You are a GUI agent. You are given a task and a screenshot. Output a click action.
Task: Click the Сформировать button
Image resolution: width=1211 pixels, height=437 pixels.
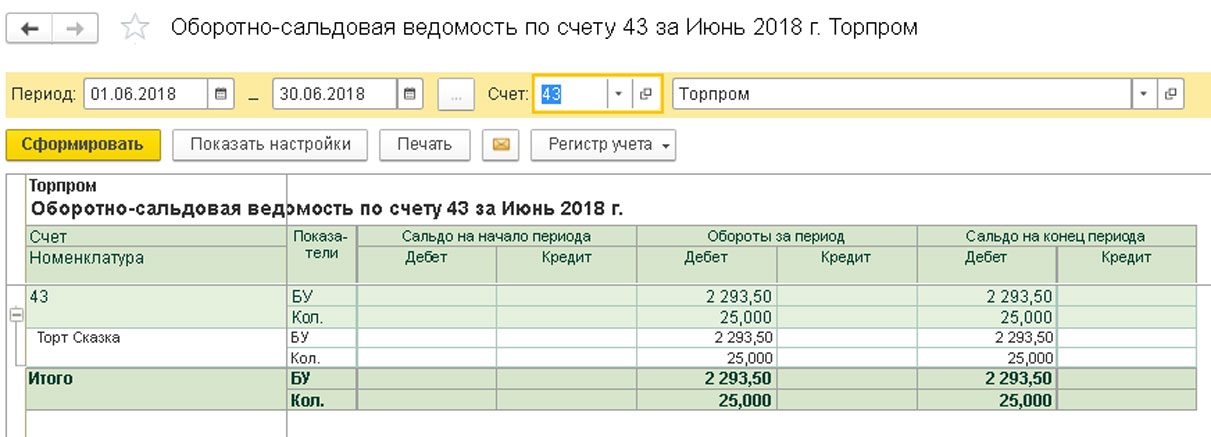coord(83,145)
